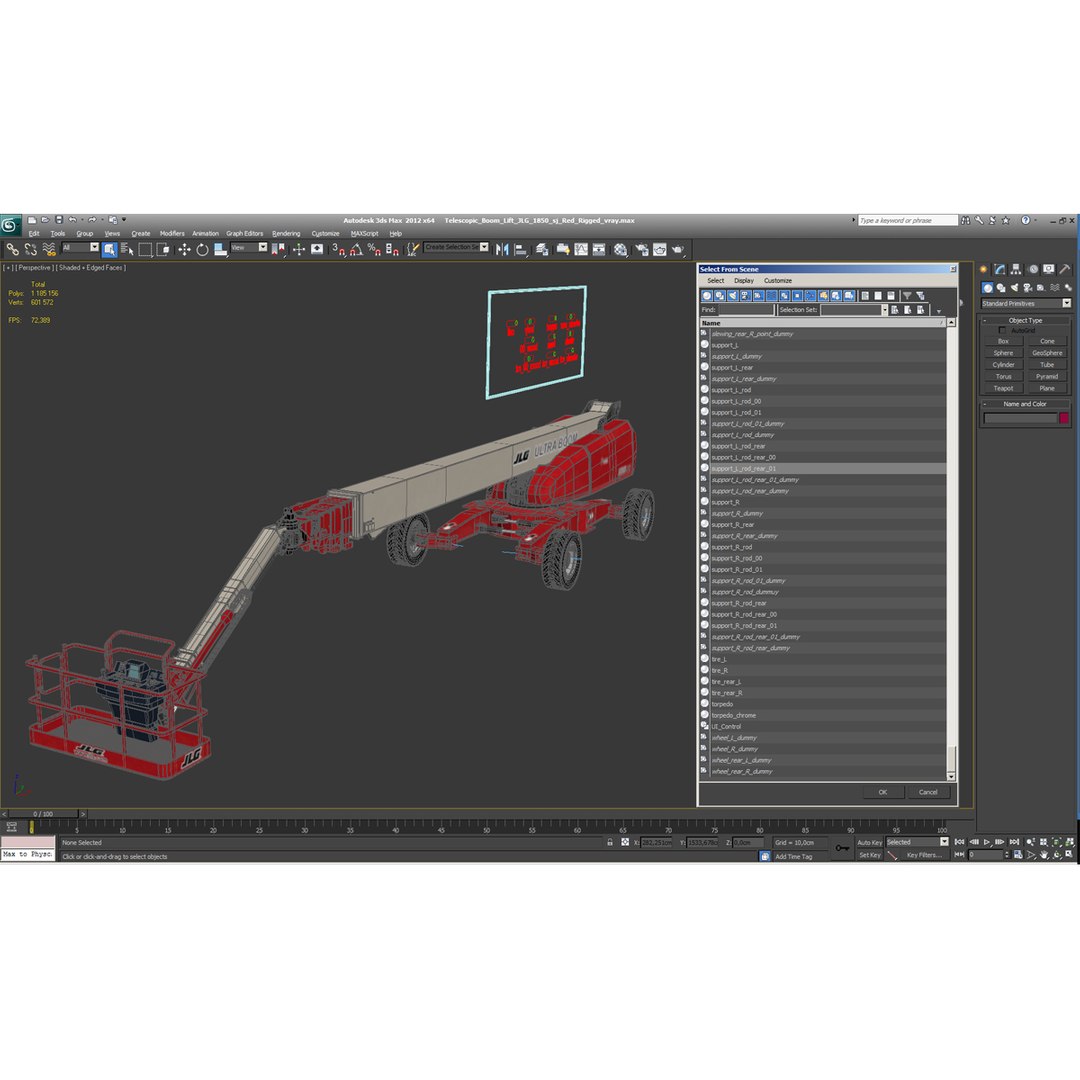Create a Teapot primitive
Viewport: 1080px width, 1080px height.
tap(1004, 388)
